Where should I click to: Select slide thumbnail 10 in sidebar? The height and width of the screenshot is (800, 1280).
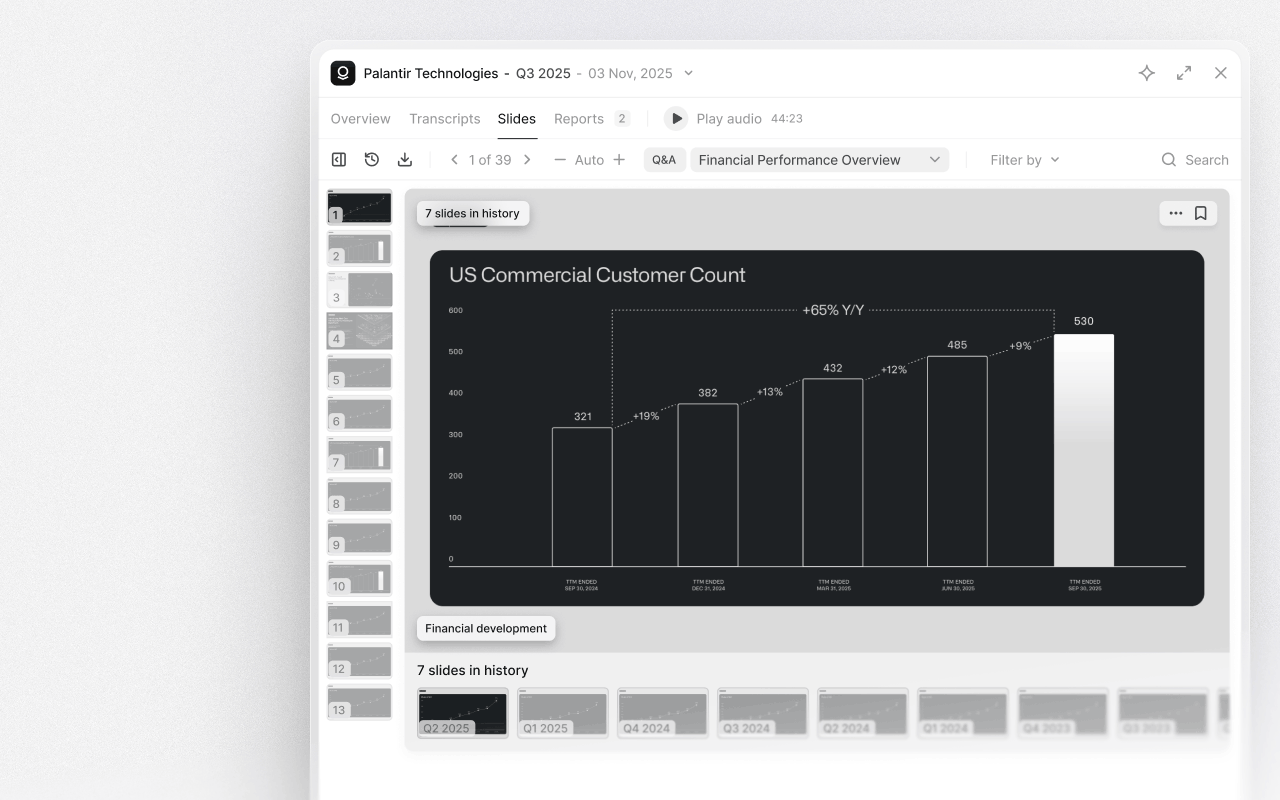pos(360,579)
